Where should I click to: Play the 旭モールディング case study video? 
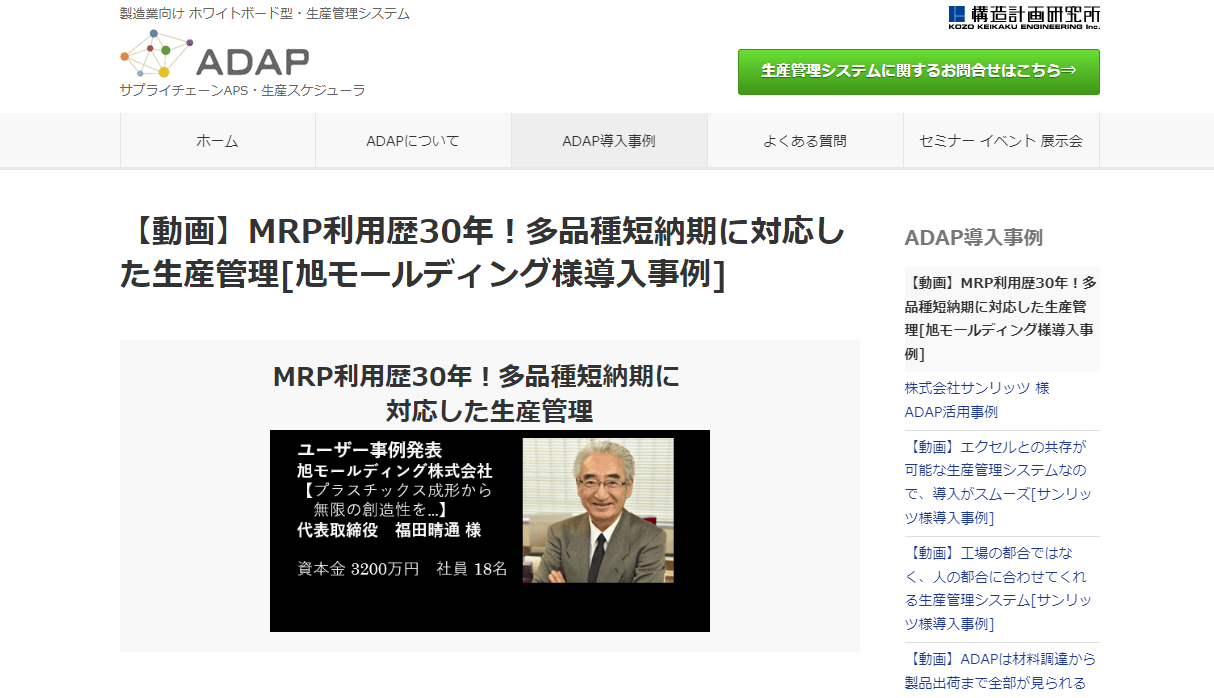point(490,531)
